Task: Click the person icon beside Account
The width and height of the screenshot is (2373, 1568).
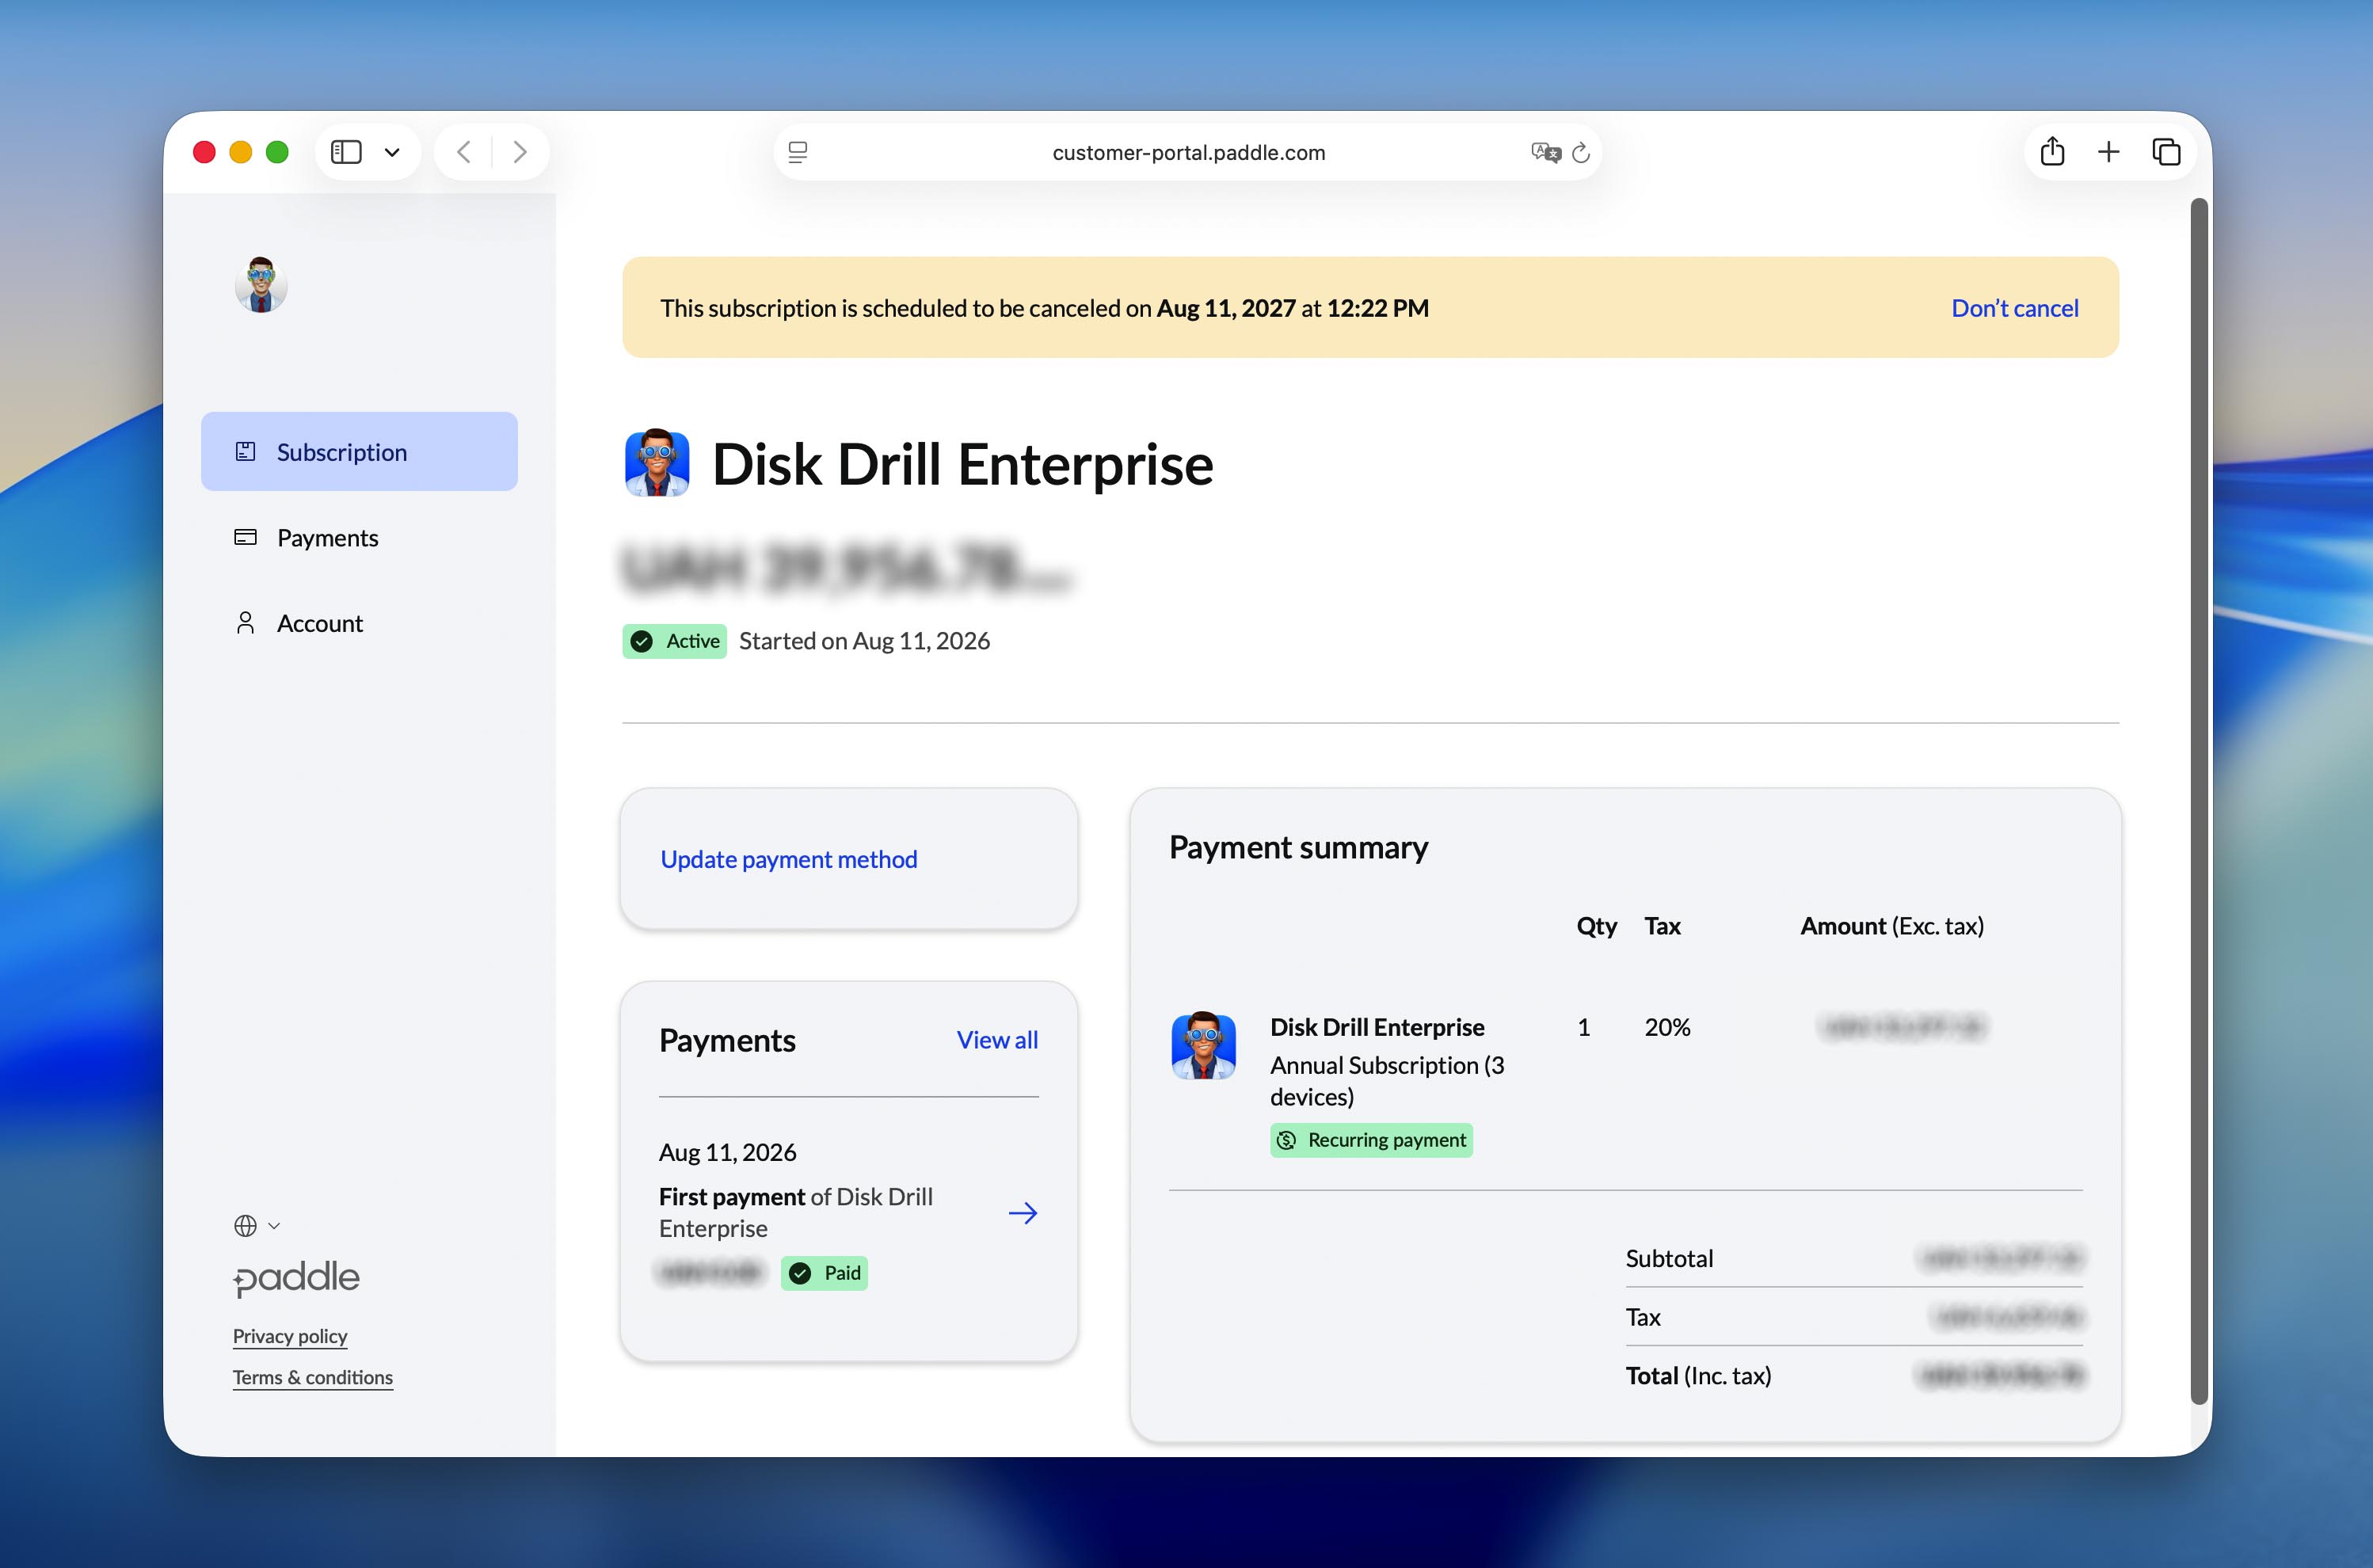Action: tap(245, 623)
